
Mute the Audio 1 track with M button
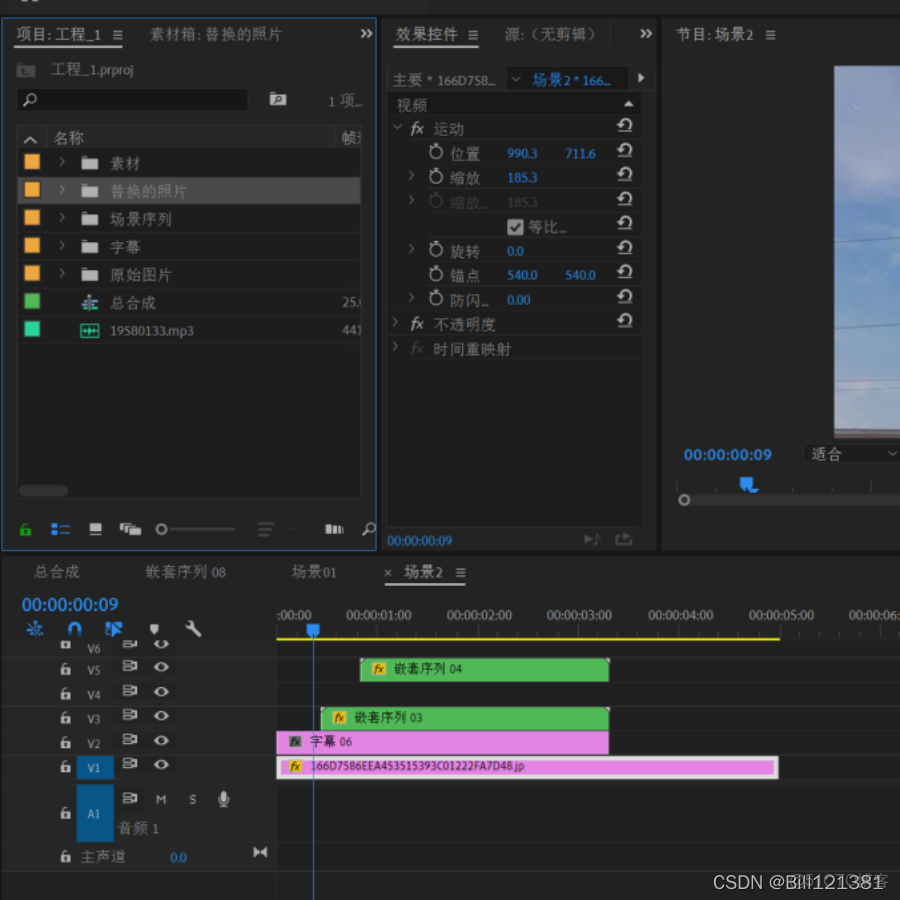(x=161, y=798)
